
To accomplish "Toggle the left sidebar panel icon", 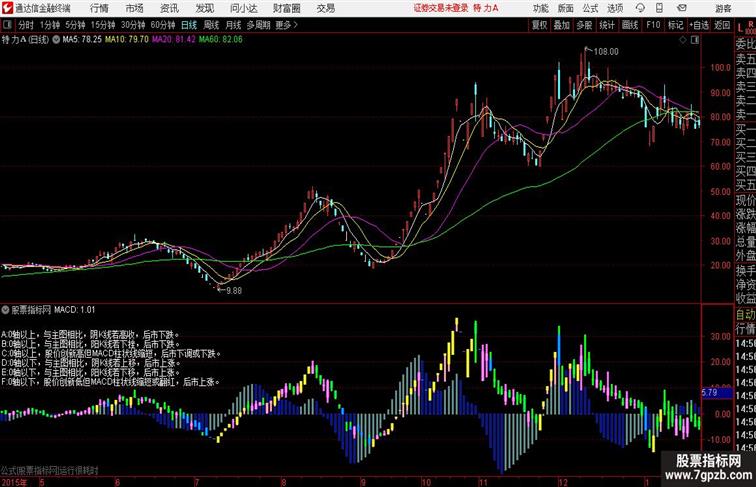I will 7,25.
